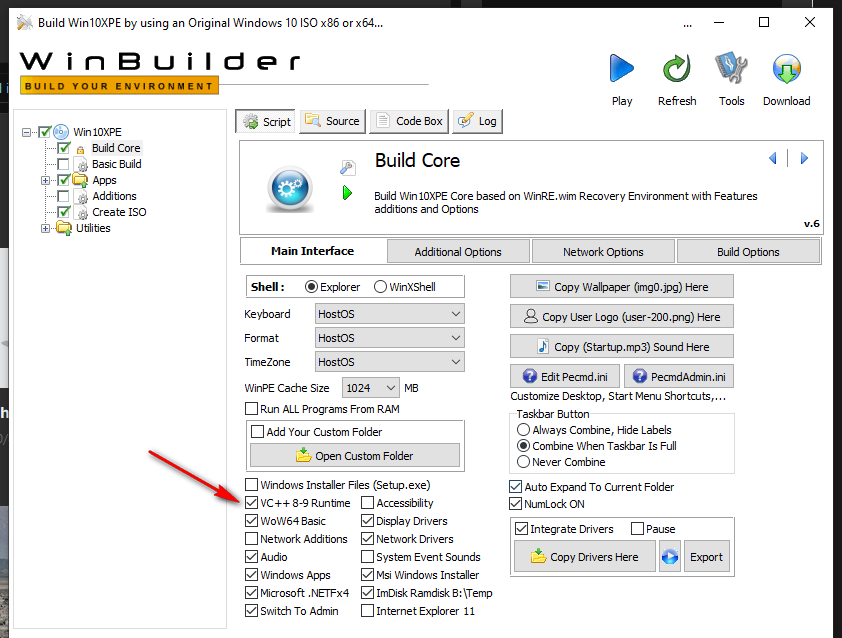Expand the Apps tree node
The image size is (842, 638).
point(46,180)
